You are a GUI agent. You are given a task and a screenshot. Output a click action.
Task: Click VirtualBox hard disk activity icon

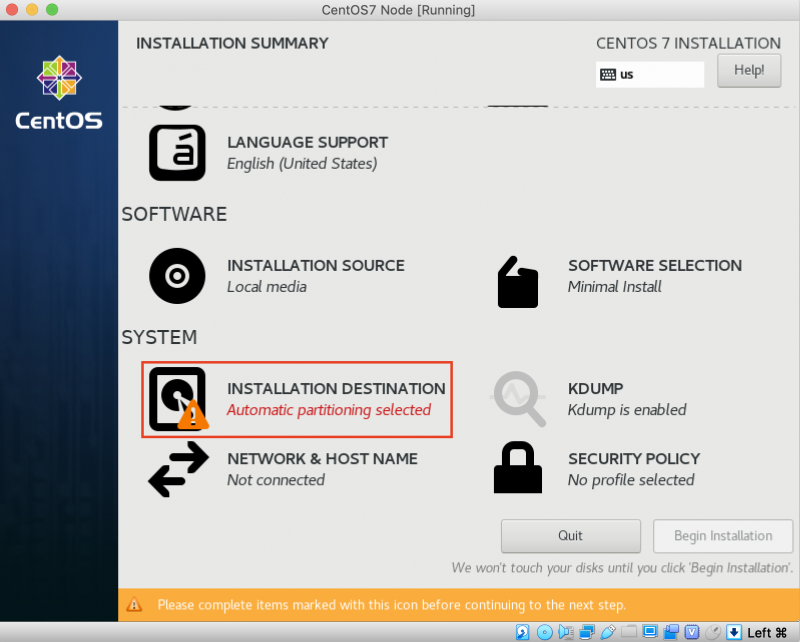(522, 632)
